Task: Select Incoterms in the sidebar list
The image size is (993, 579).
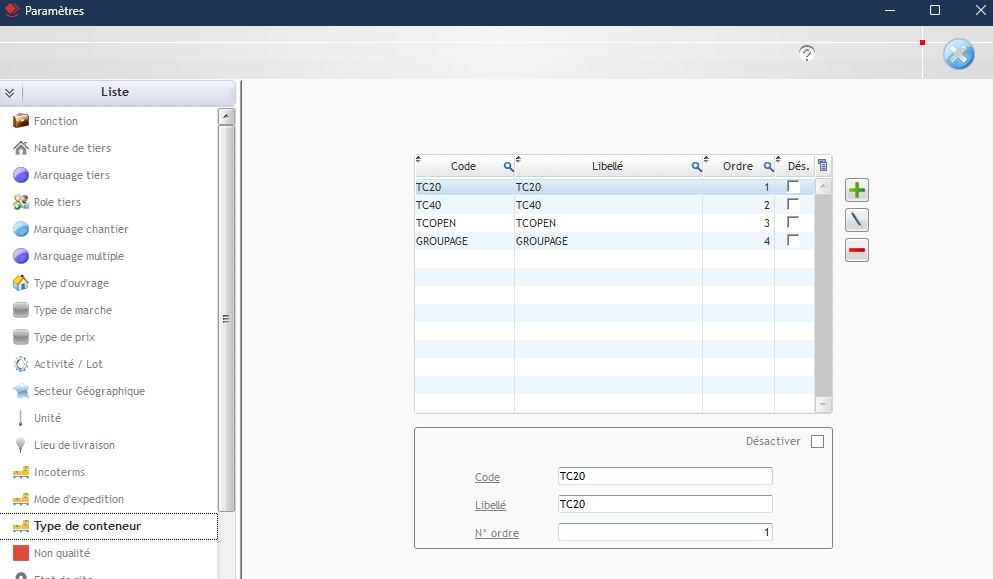Action: 59,472
